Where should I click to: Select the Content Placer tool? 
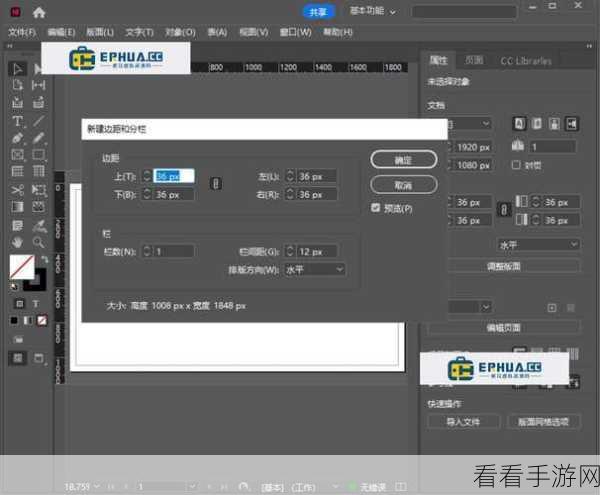pos(38,103)
